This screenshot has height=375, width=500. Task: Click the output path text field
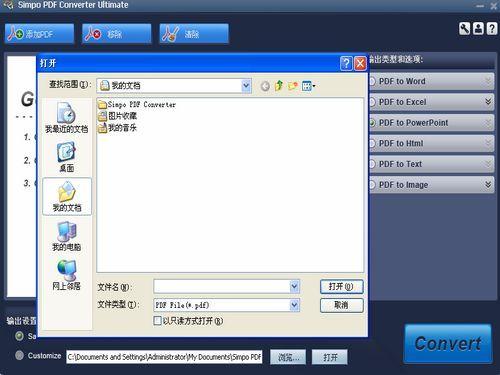coord(164,357)
